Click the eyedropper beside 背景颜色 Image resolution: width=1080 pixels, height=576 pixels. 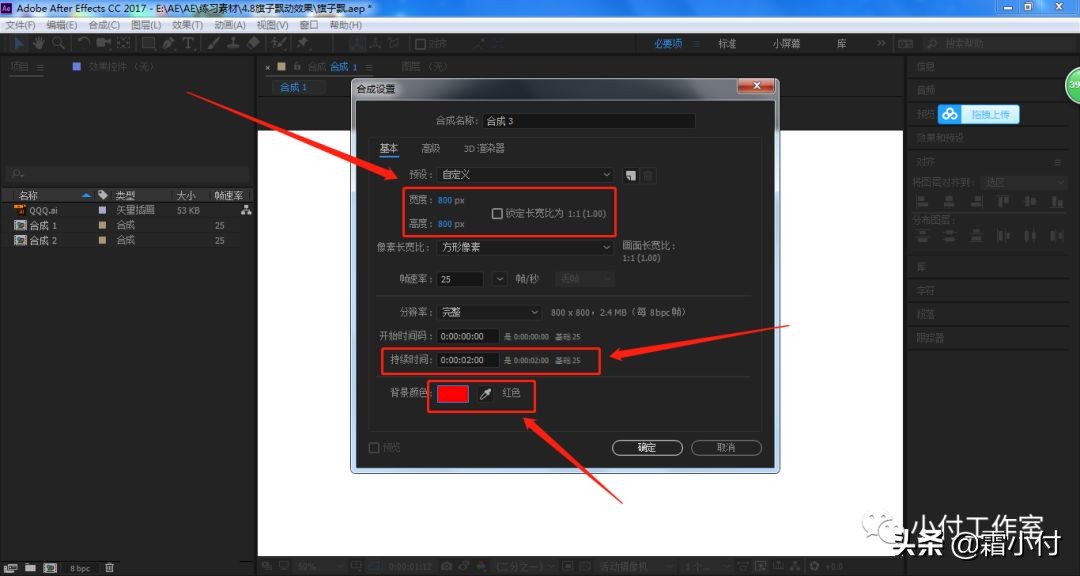[484, 392]
